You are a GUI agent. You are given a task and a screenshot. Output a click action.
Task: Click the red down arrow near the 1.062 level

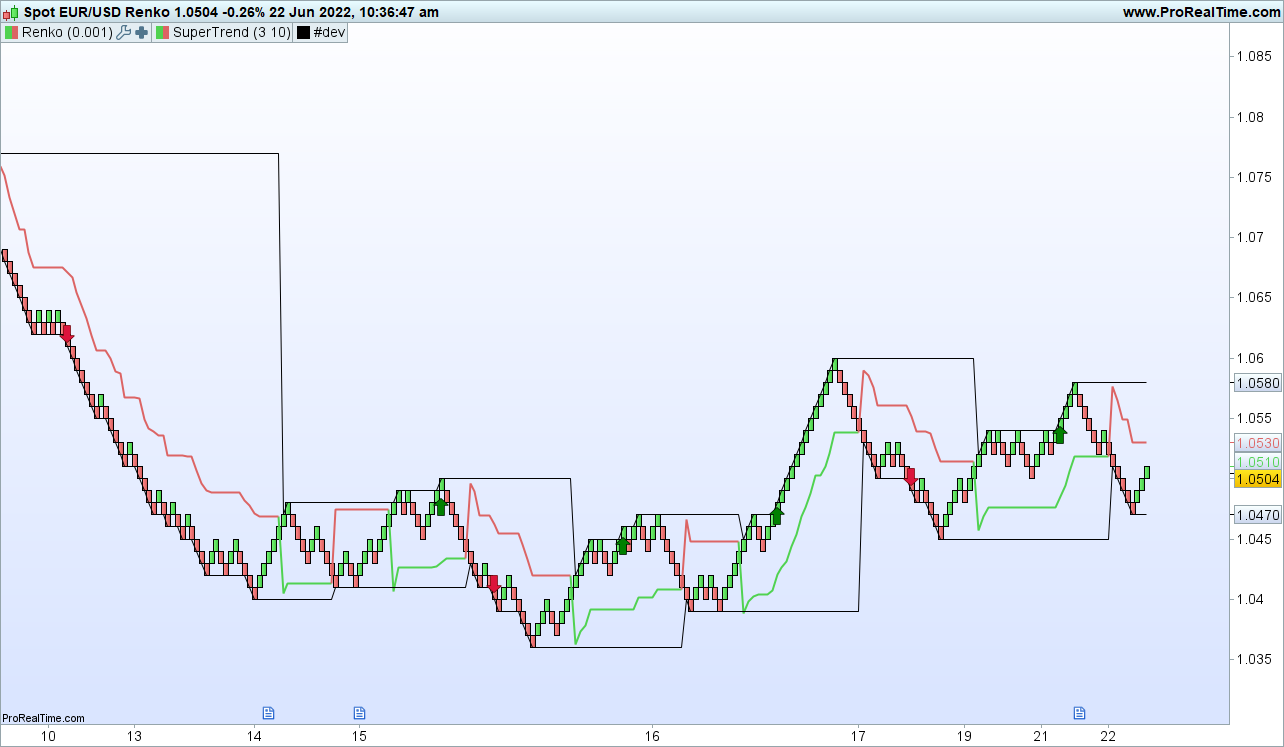click(67, 333)
